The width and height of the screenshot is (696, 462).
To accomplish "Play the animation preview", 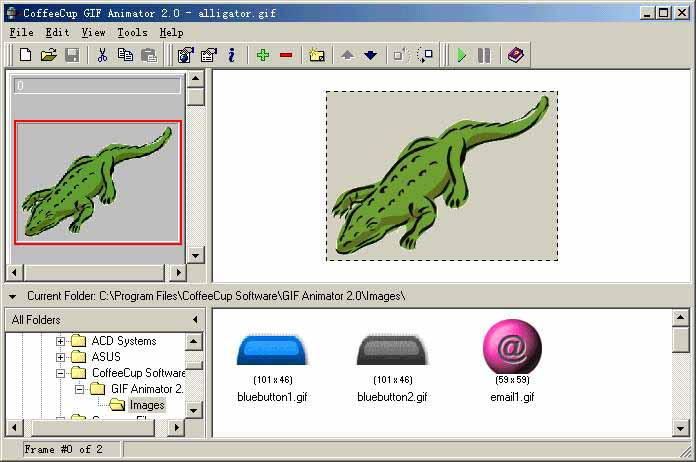I will pos(461,55).
